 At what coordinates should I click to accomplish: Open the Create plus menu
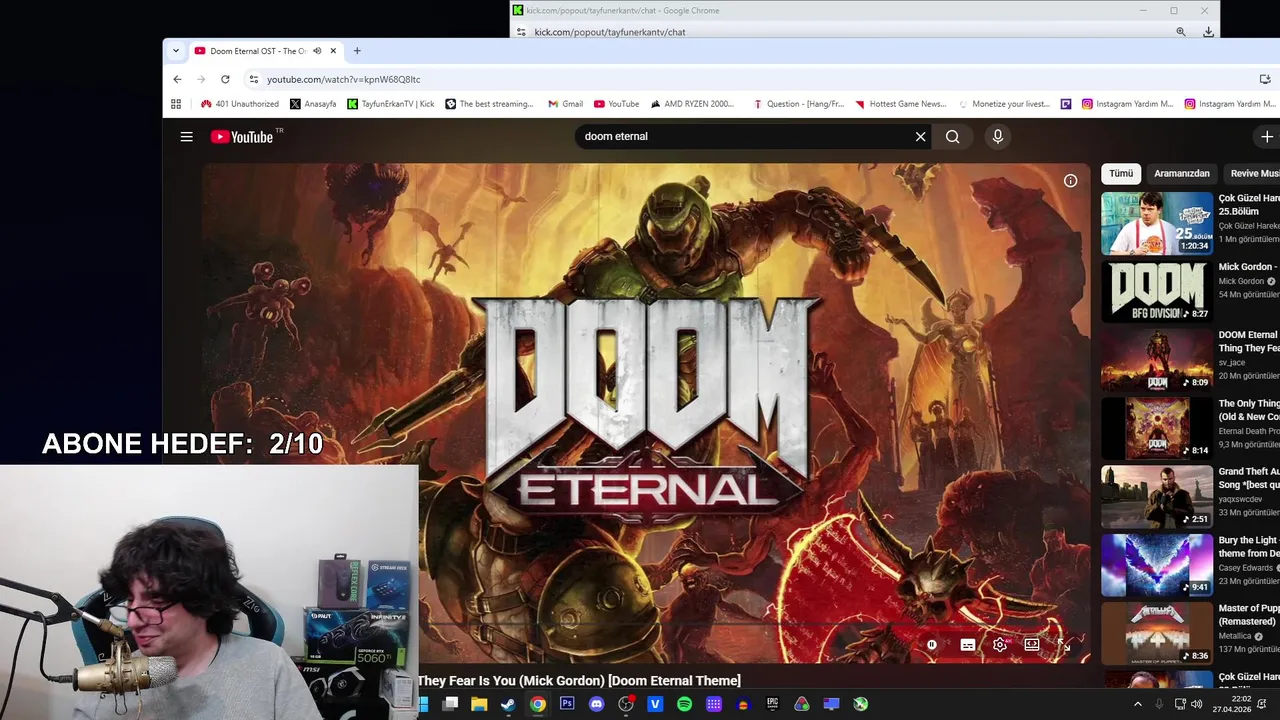pos(1267,137)
